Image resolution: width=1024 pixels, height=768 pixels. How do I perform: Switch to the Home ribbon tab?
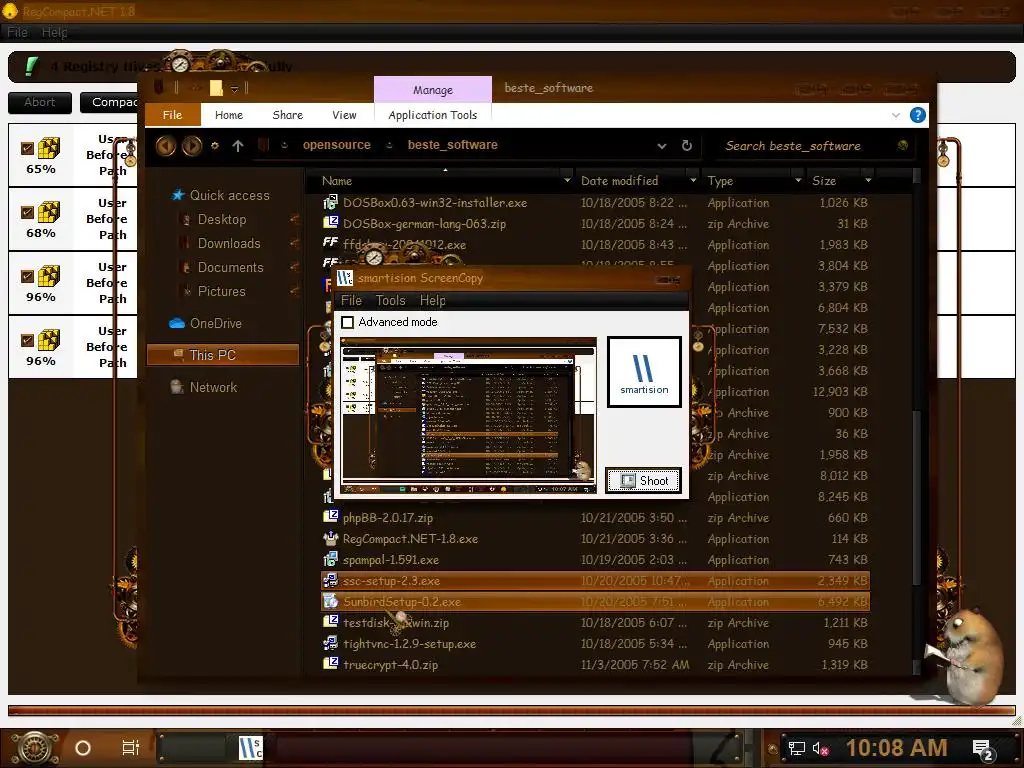point(229,115)
